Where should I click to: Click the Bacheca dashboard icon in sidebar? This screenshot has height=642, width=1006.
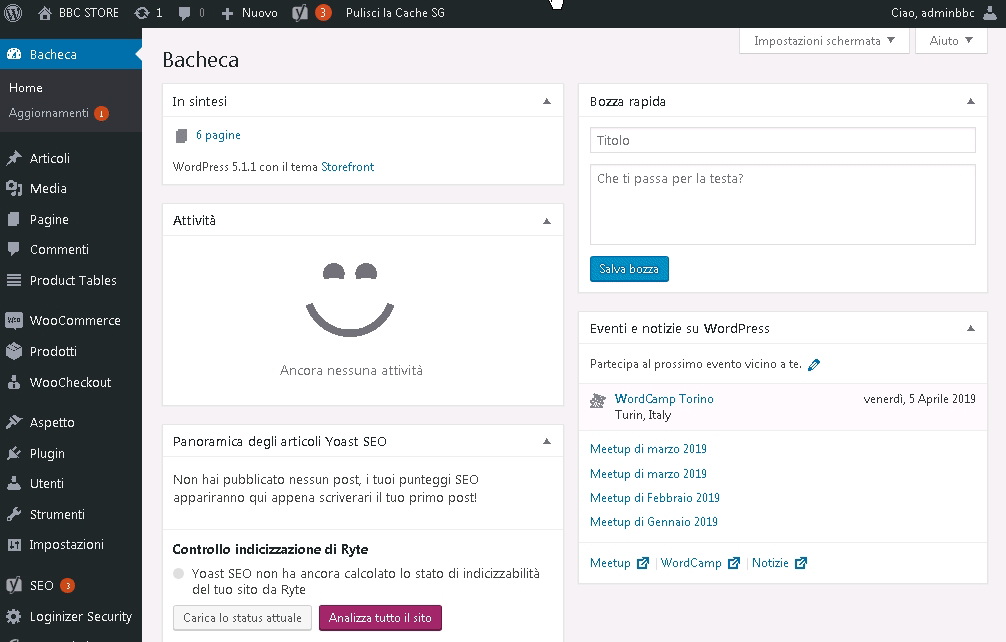14,55
